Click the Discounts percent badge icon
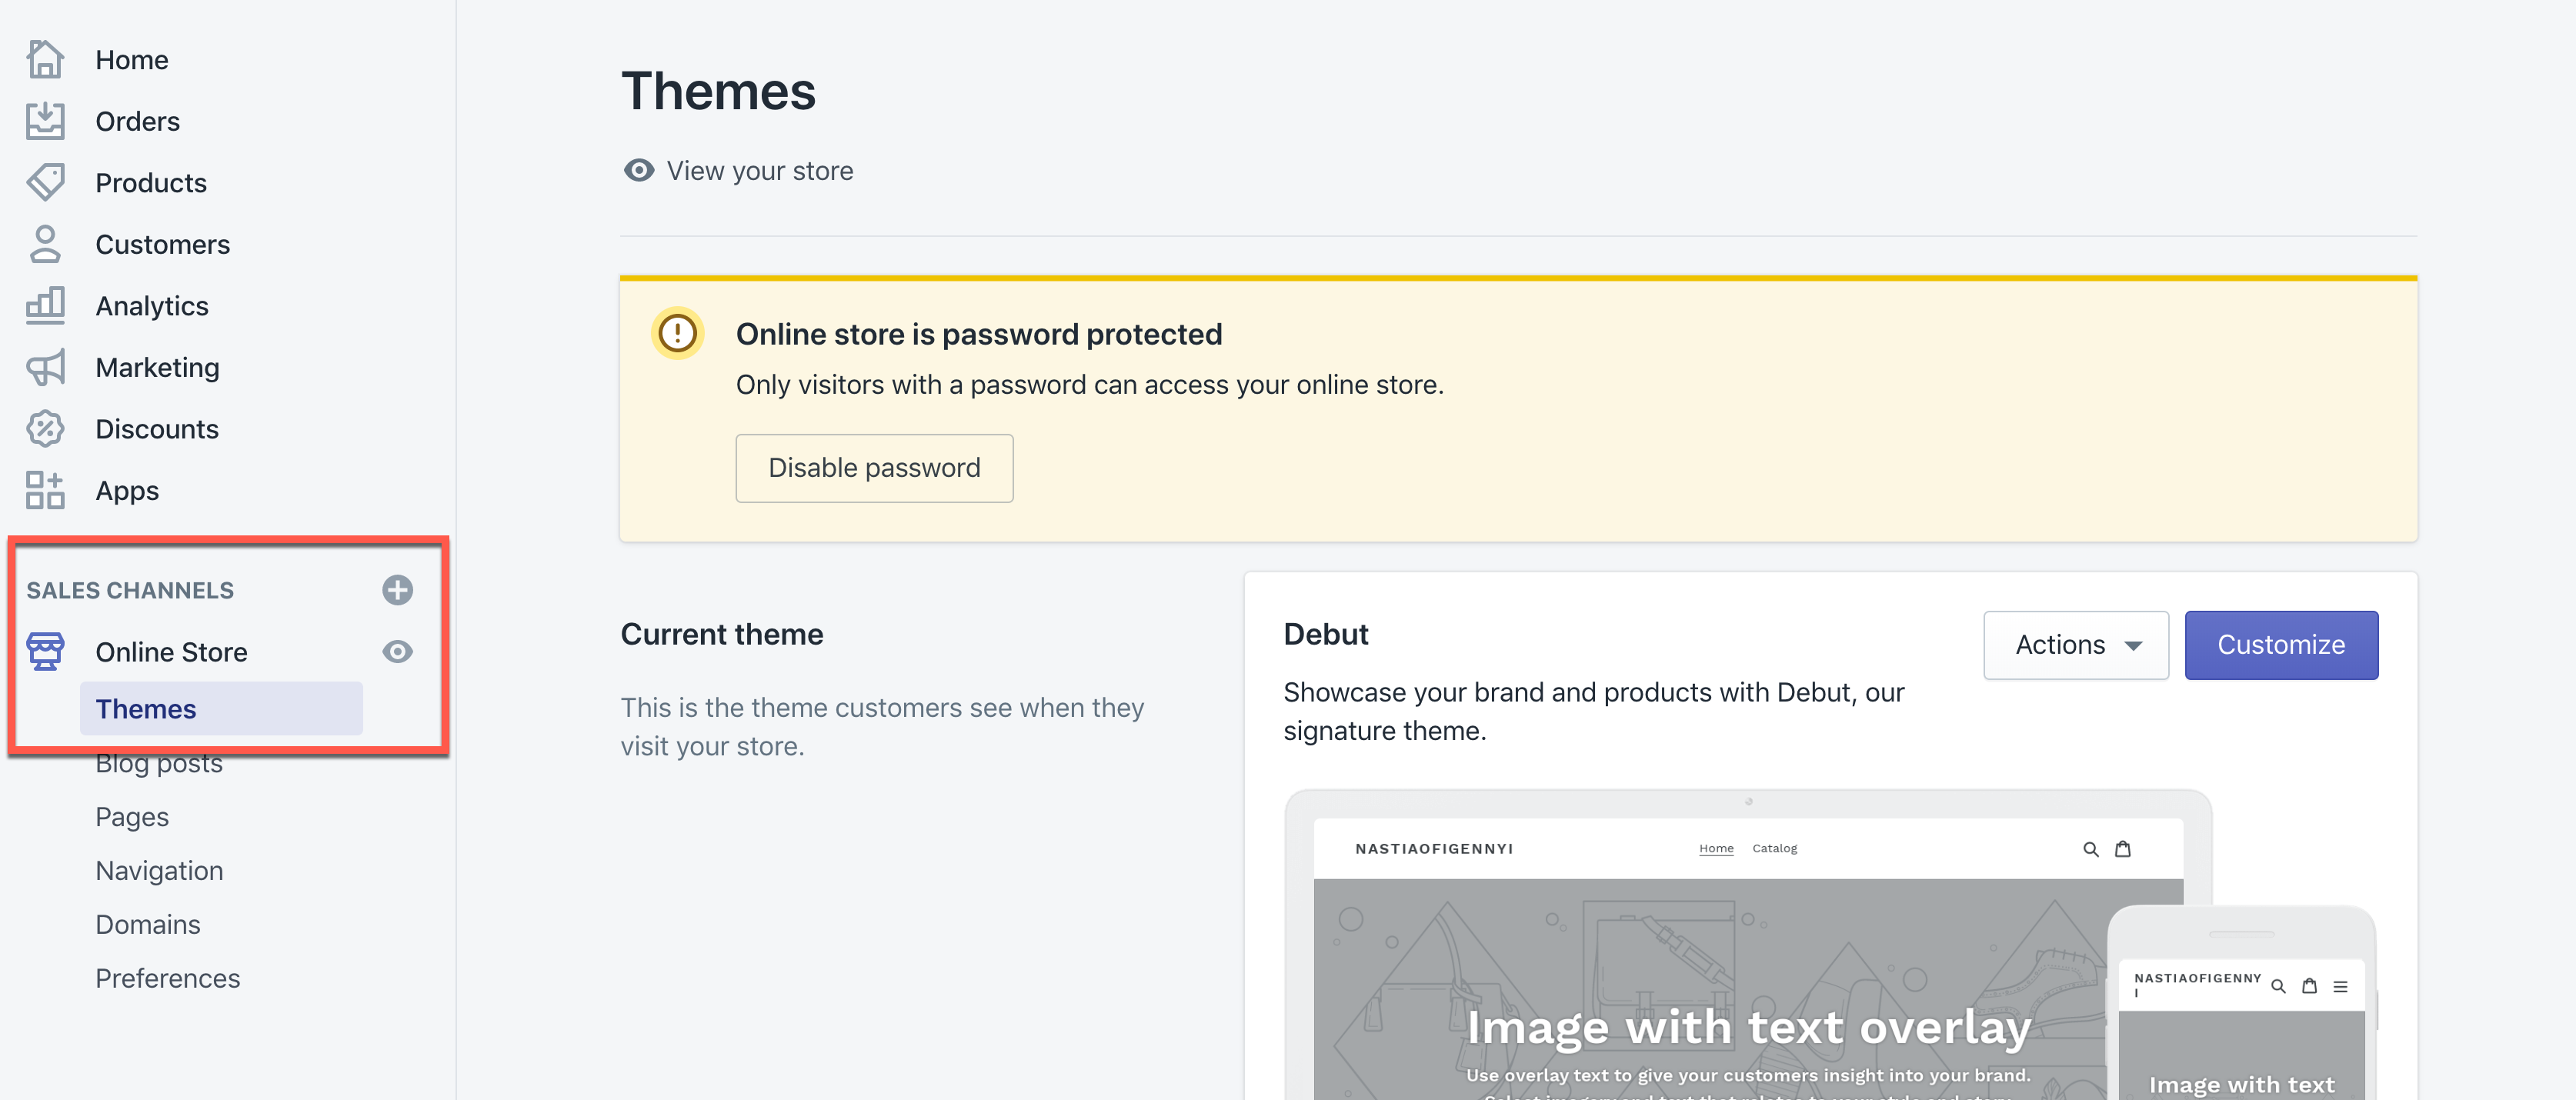Screen dimensions: 2576x1100 pos(45,429)
